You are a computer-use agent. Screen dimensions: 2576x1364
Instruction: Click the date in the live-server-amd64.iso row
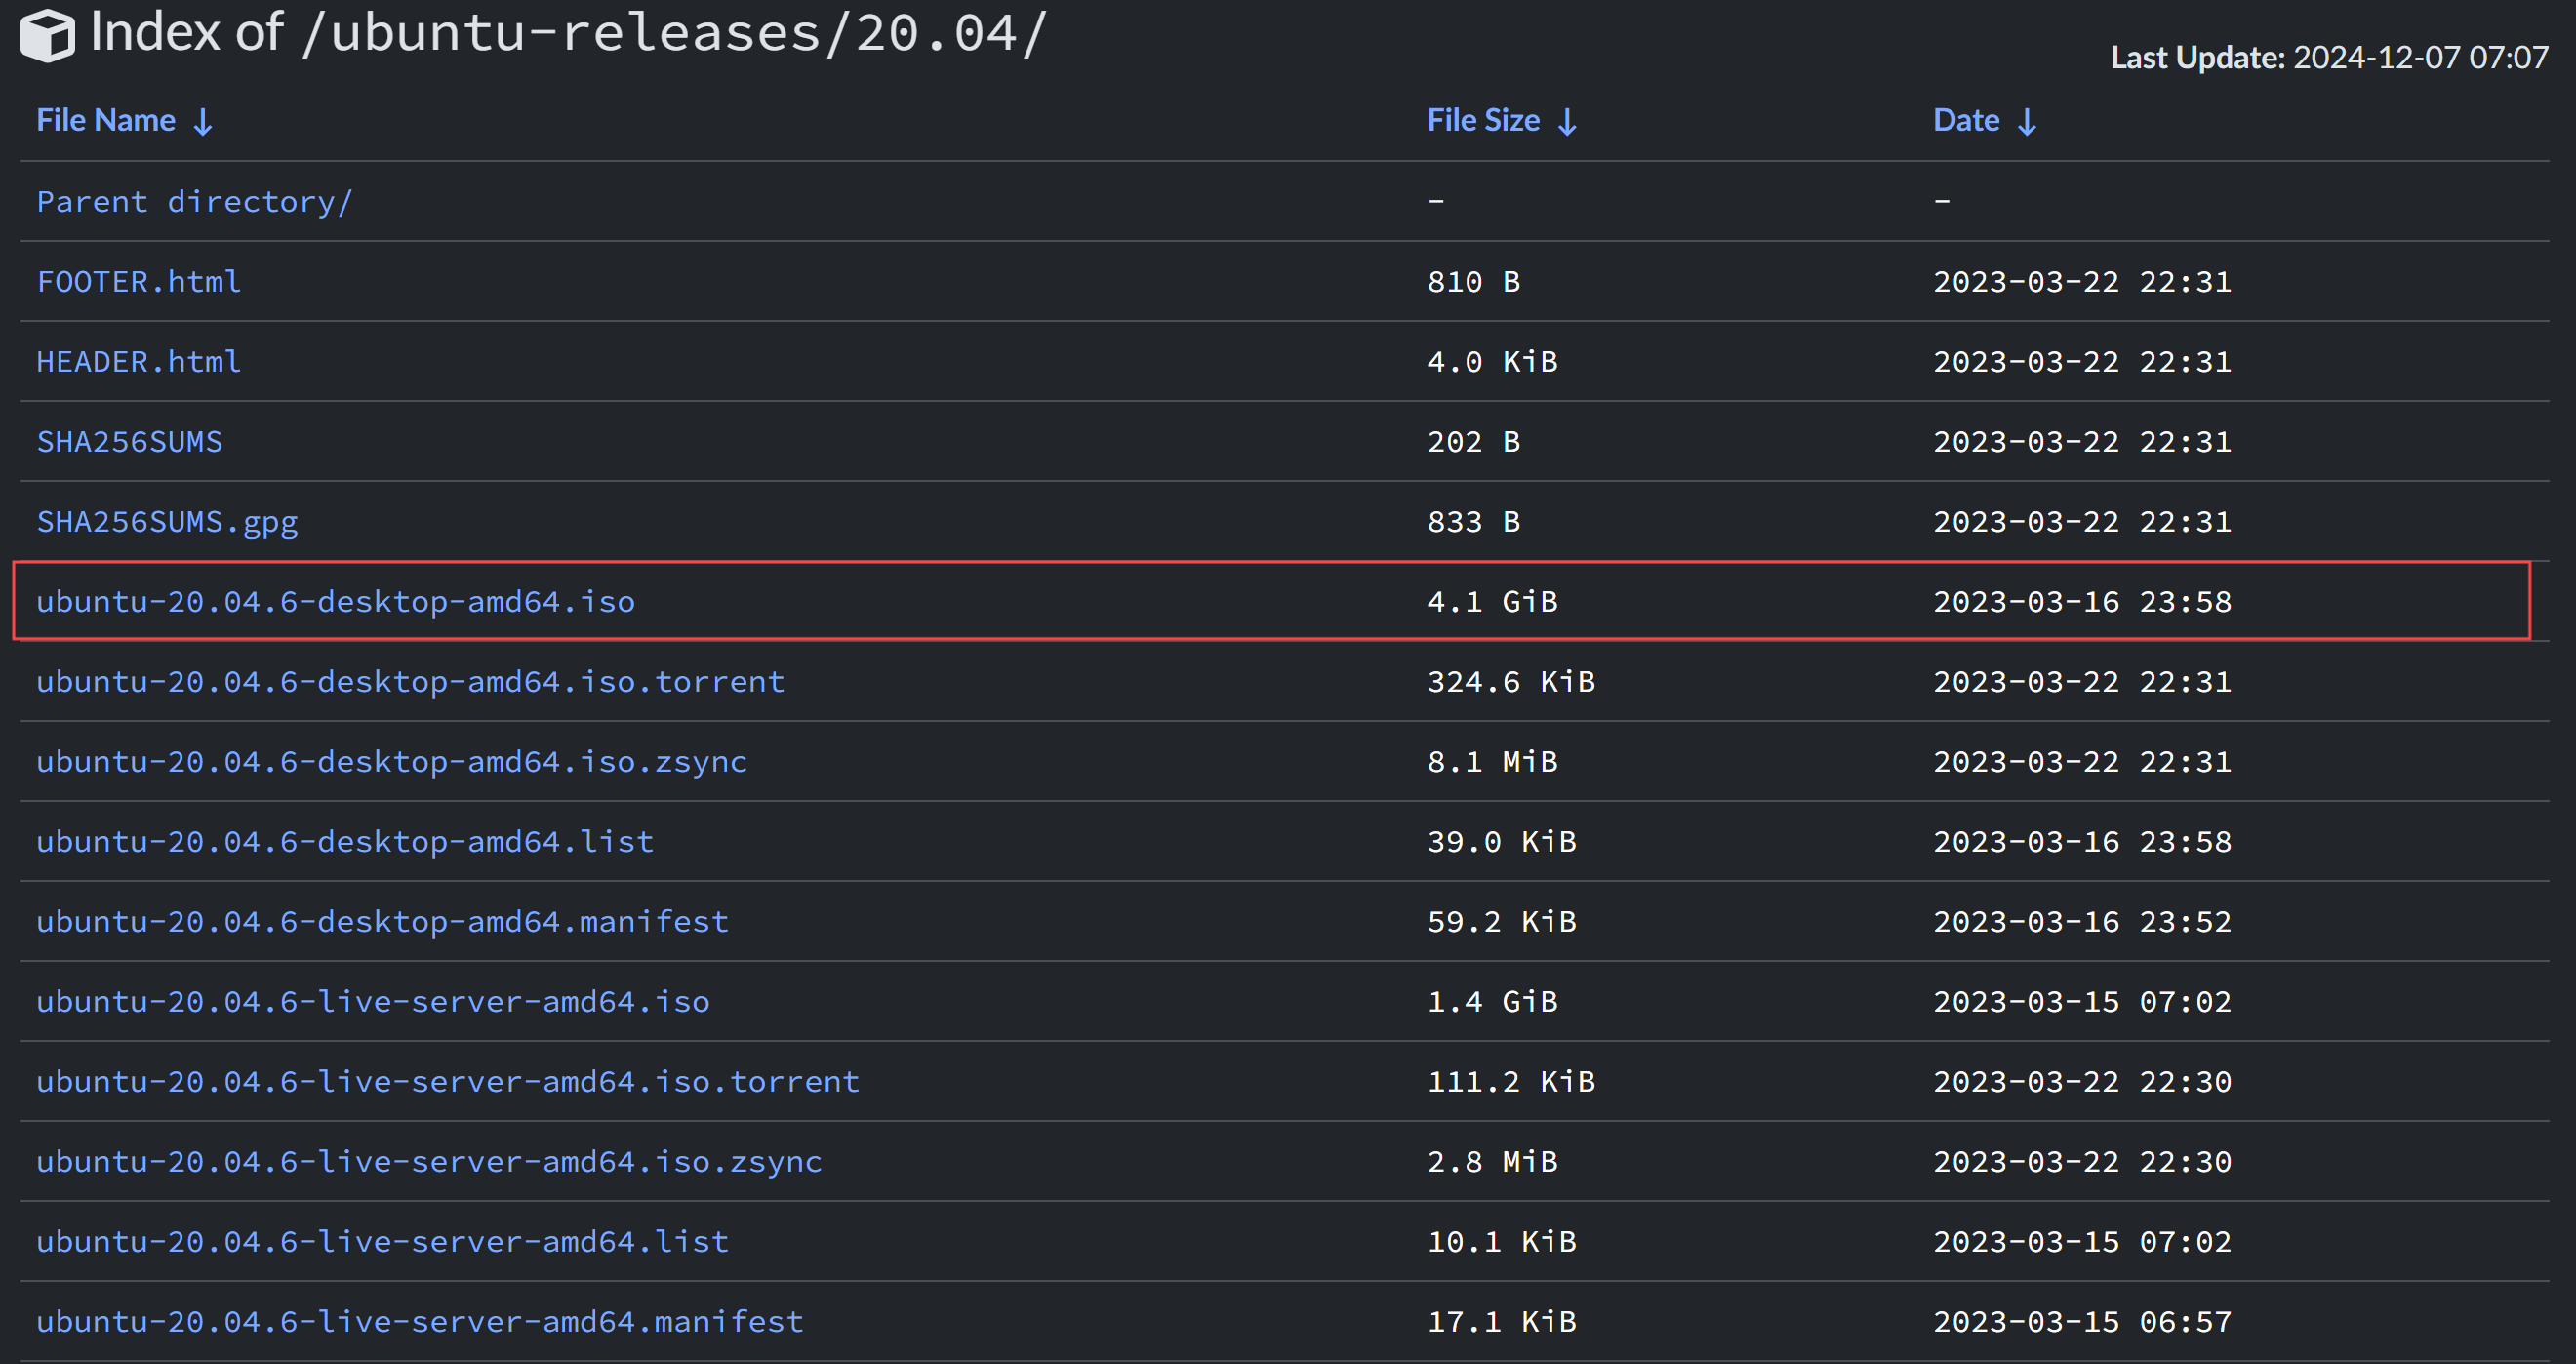tap(2082, 1002)
